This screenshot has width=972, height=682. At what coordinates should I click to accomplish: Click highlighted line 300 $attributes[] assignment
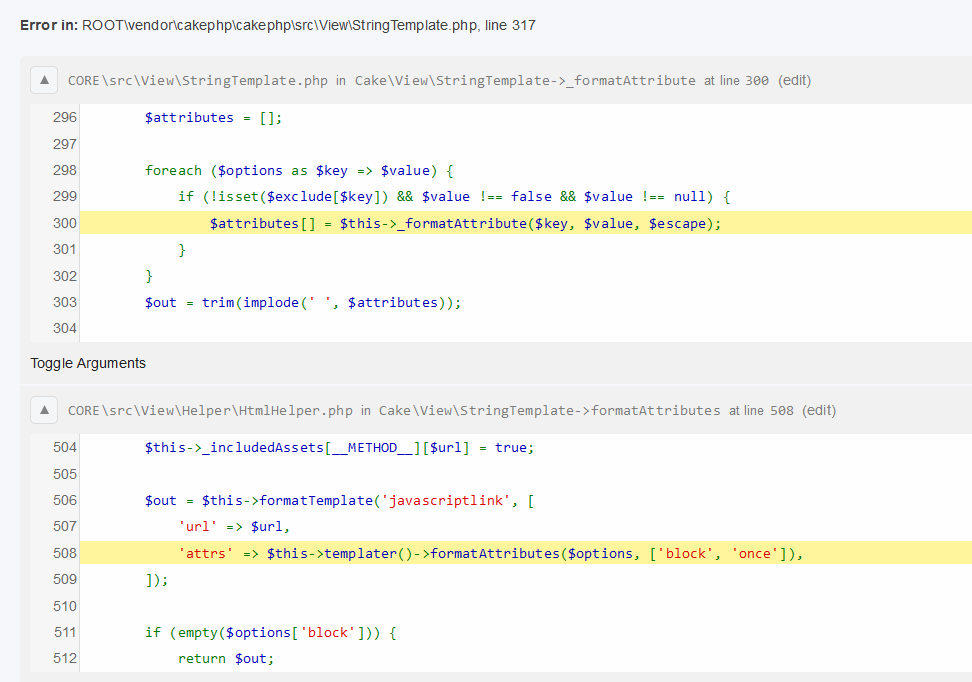tap(466, 223)
